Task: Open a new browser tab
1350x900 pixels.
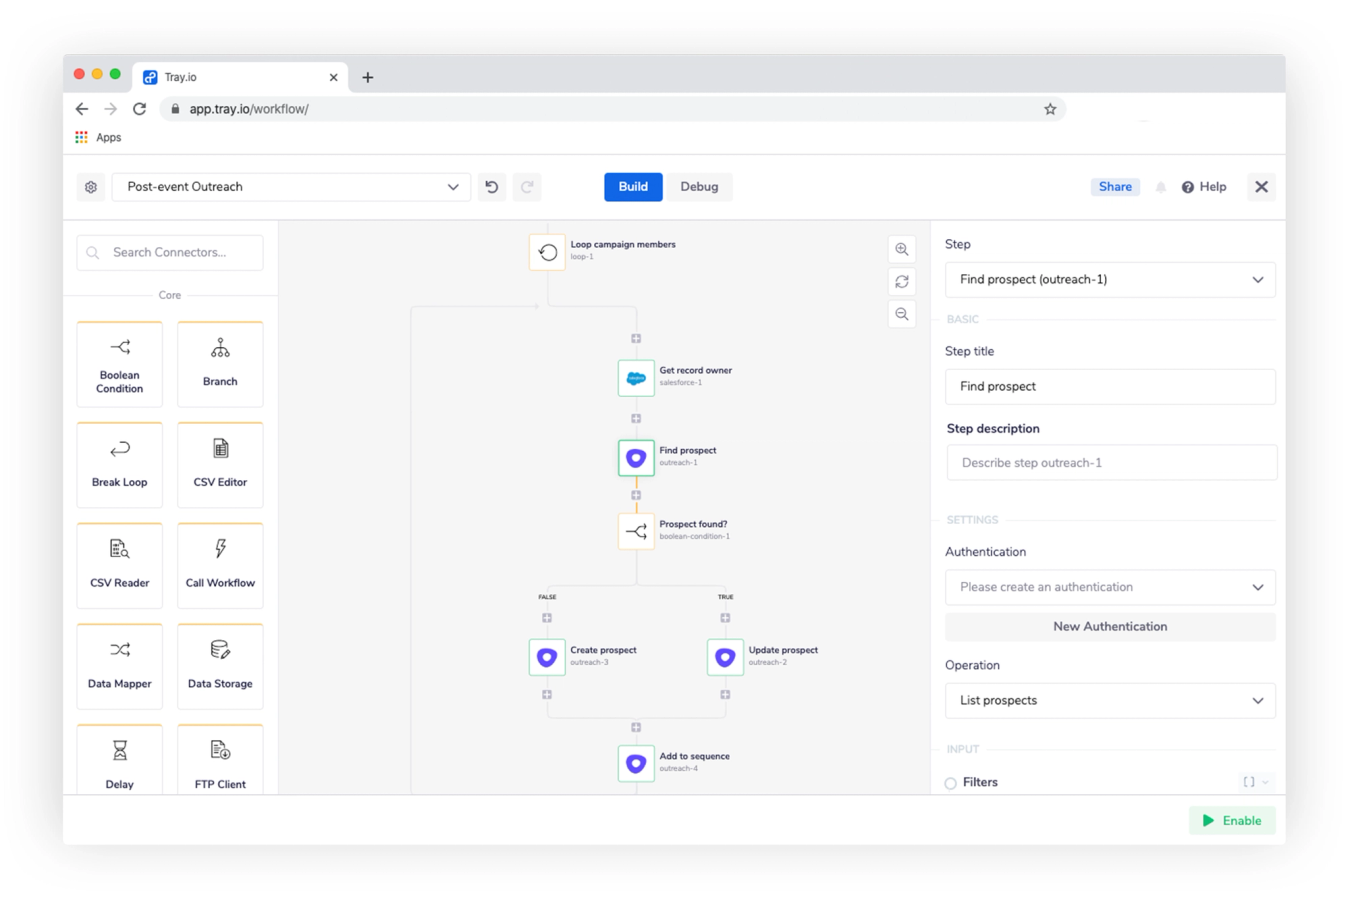Action: click(368, 77)
